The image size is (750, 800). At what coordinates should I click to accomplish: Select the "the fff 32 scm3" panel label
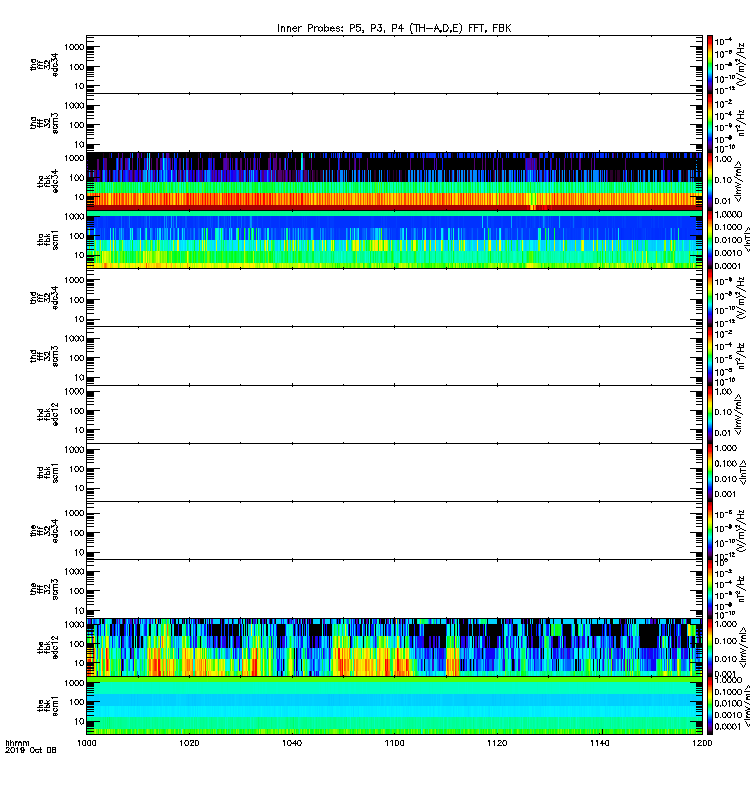click(x=44, y=589)
